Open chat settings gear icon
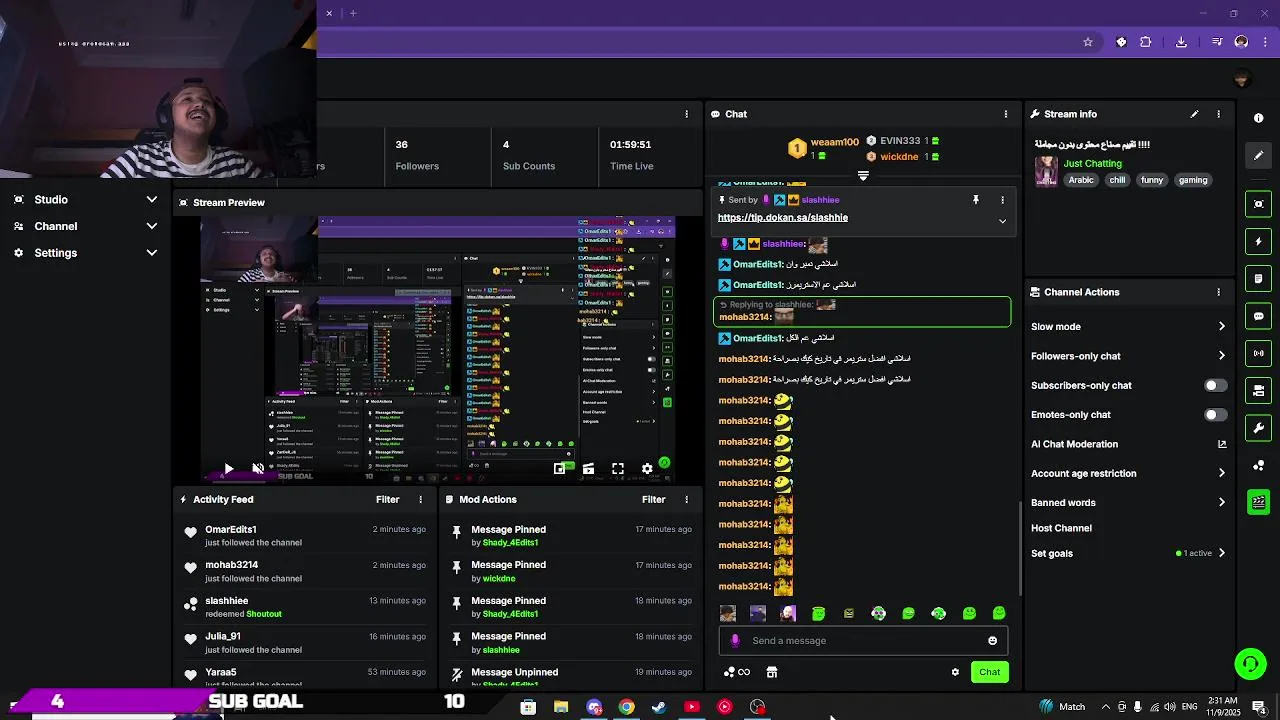Viewport: 1280px width, 720px height. (955, 672)
